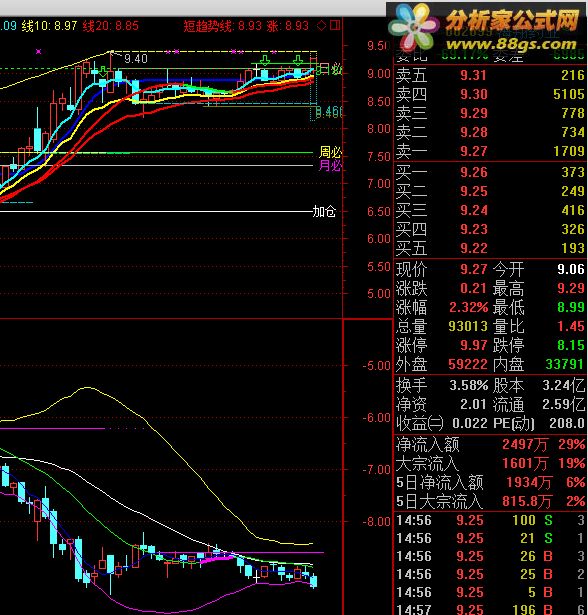Click the 9.50 price axis label
Screen dimensions: 588x615
coord(377,46)
